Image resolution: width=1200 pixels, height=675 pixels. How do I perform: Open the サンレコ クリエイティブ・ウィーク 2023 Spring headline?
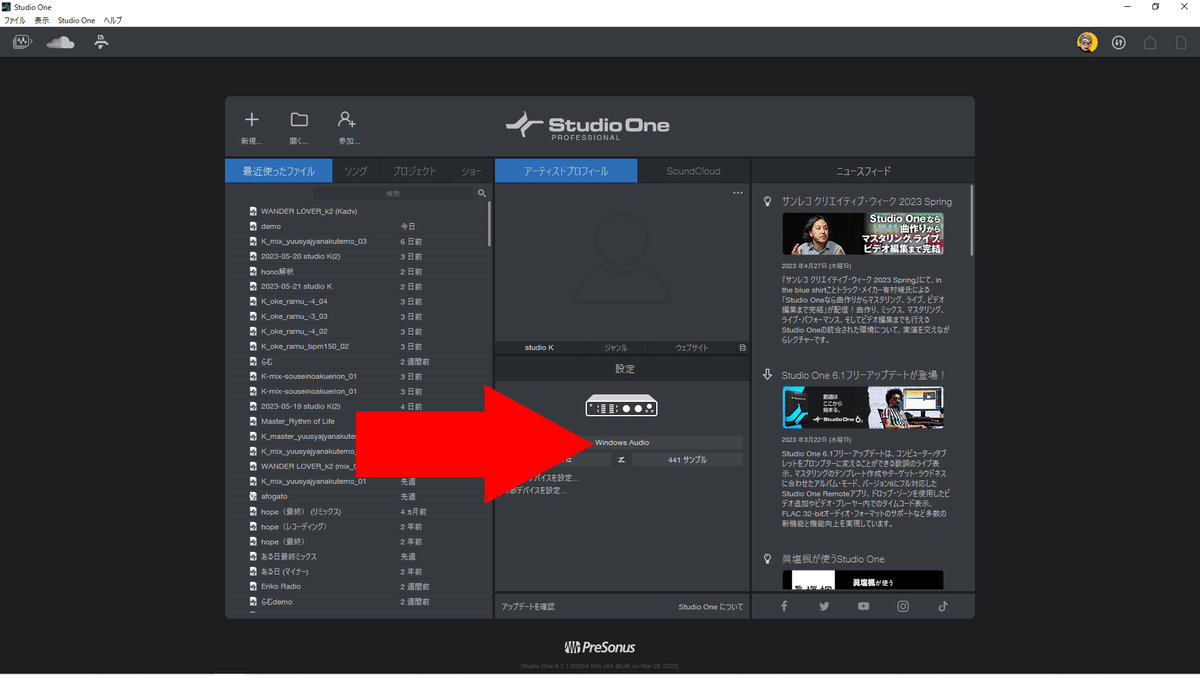(866, 201)
